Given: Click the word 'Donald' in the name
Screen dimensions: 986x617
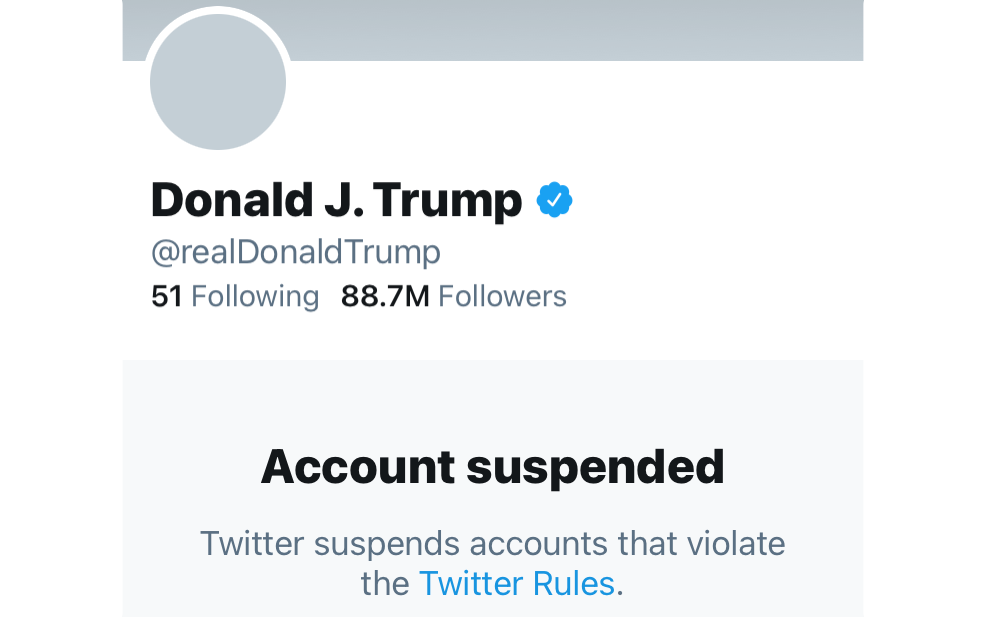Looking at the screenshot, I should pos(231,201).
